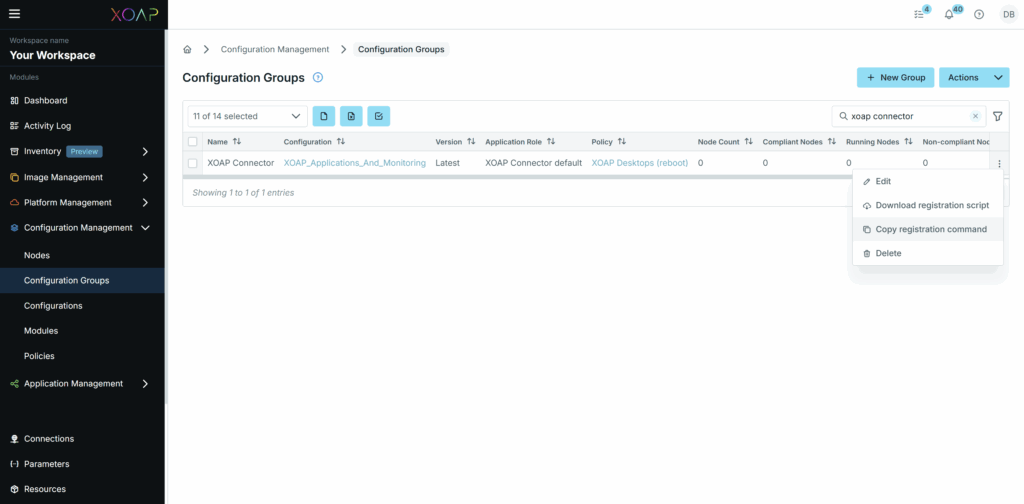Click the first blue export file button
Image resolution: width=1024 pixels, height=504 pixels.
pos(324,116)
